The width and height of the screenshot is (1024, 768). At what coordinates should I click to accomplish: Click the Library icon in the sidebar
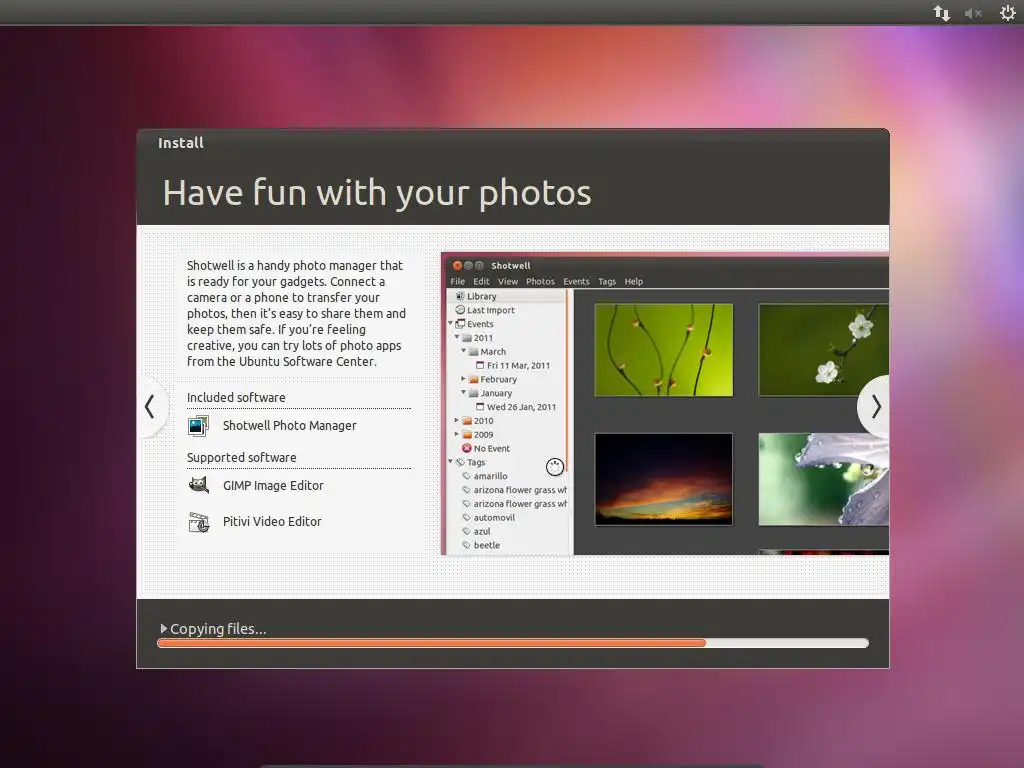[x=460, y=296]
